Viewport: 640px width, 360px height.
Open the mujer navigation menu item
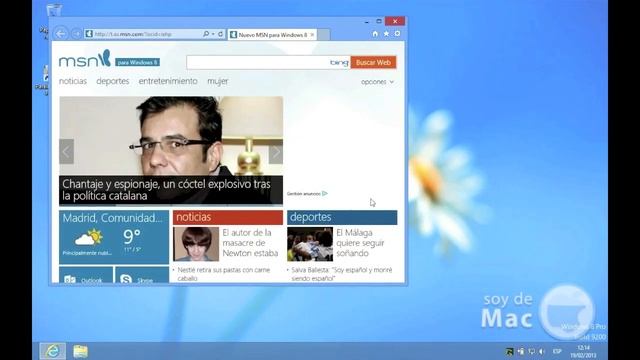pos(218,81)
